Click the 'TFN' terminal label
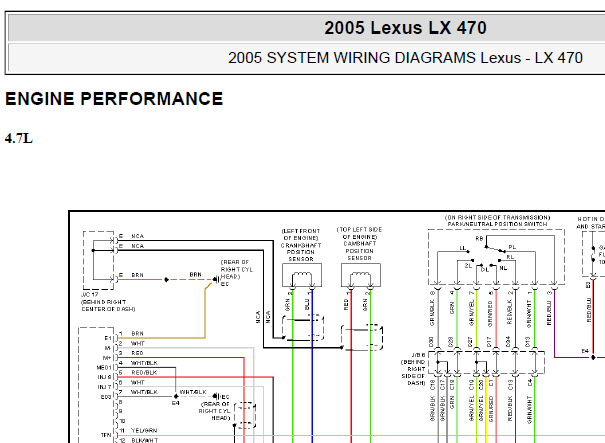Screen dimensions: 605x443 coord(106,435)
